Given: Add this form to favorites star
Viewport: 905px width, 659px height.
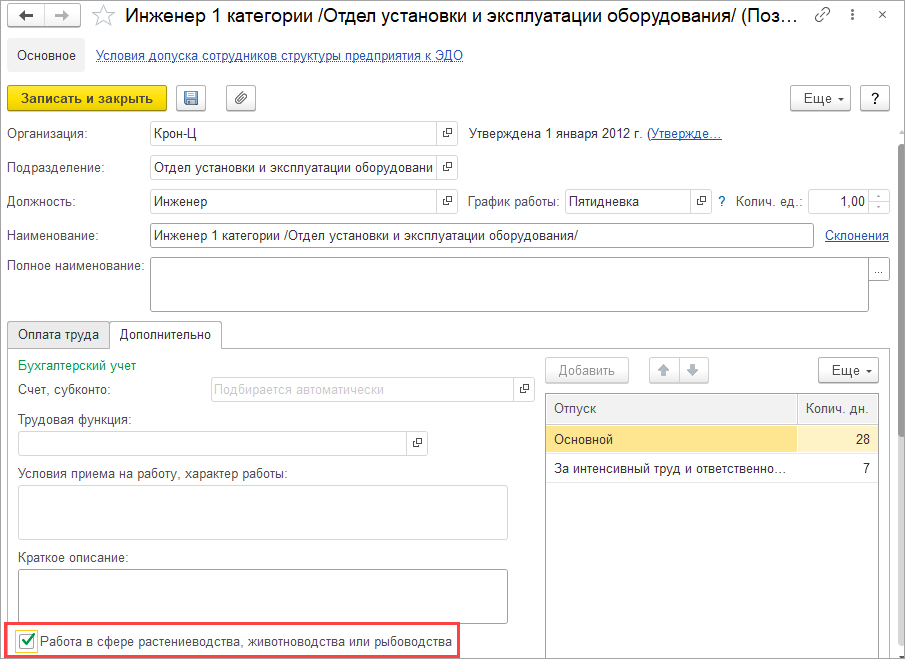Looking at the screenshot, I should pyautogui.click(x=102, y=16).
